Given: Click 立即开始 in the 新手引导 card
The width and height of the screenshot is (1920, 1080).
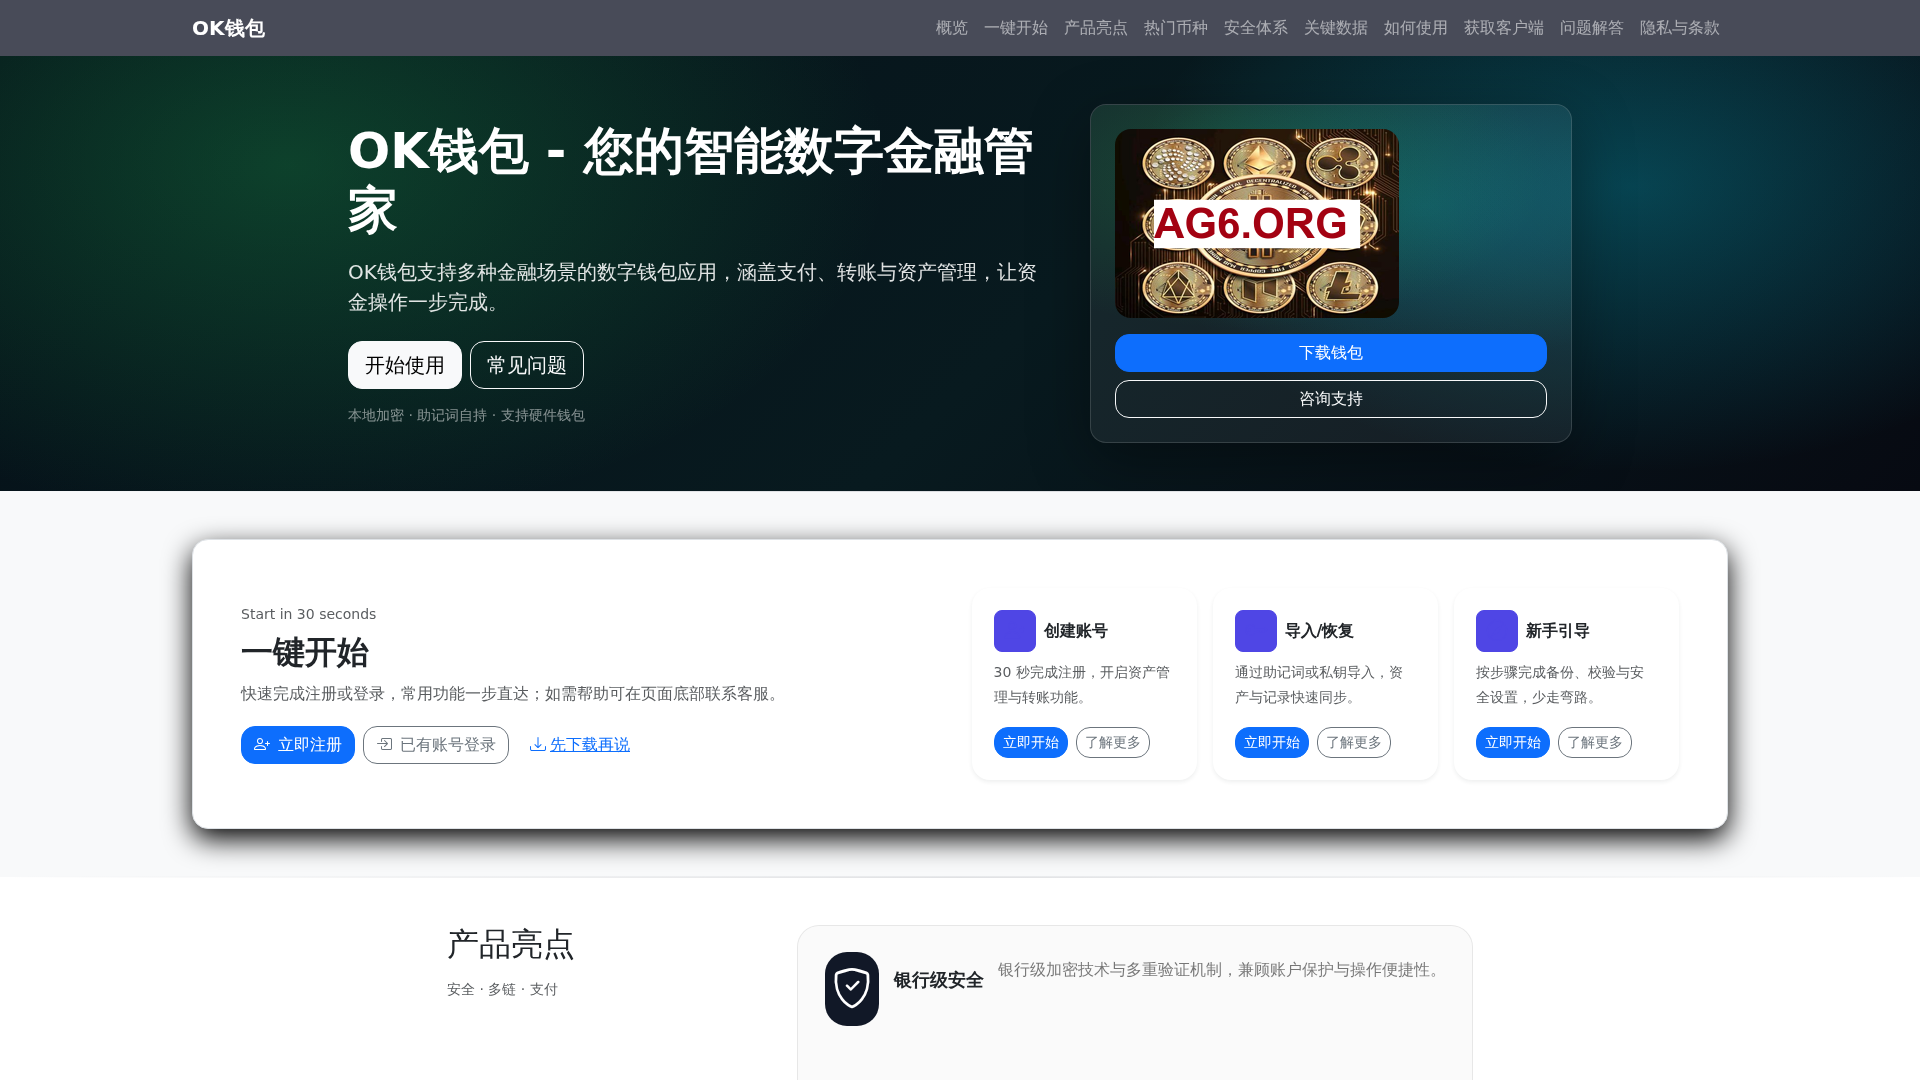Looking at the screenshot, I should pos(1513,743).
